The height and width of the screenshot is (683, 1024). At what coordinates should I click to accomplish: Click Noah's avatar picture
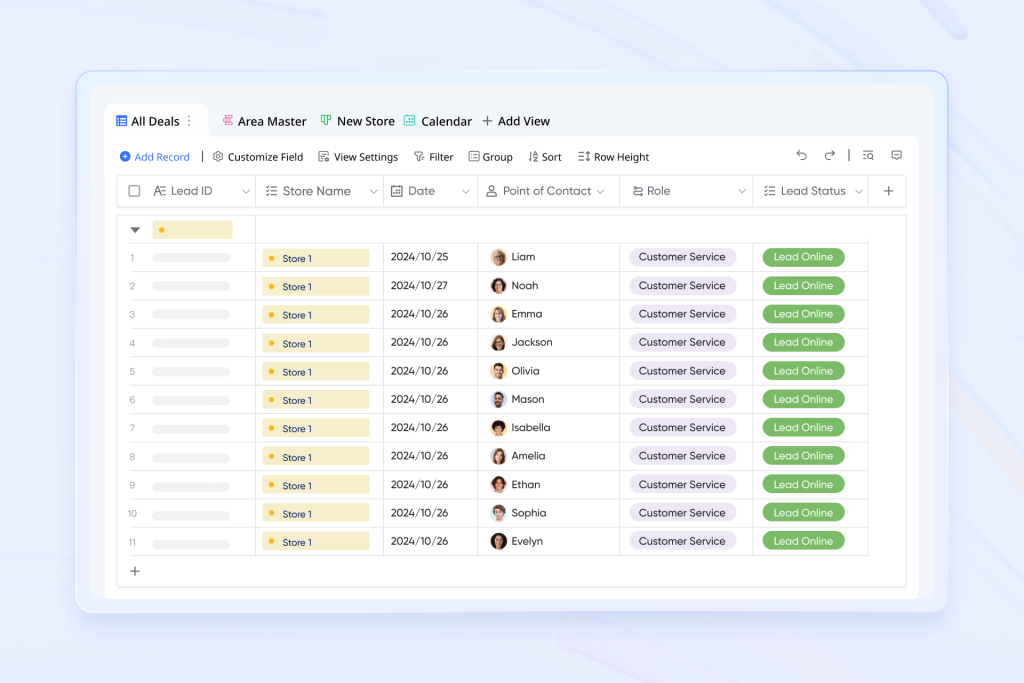pos(498,286)
